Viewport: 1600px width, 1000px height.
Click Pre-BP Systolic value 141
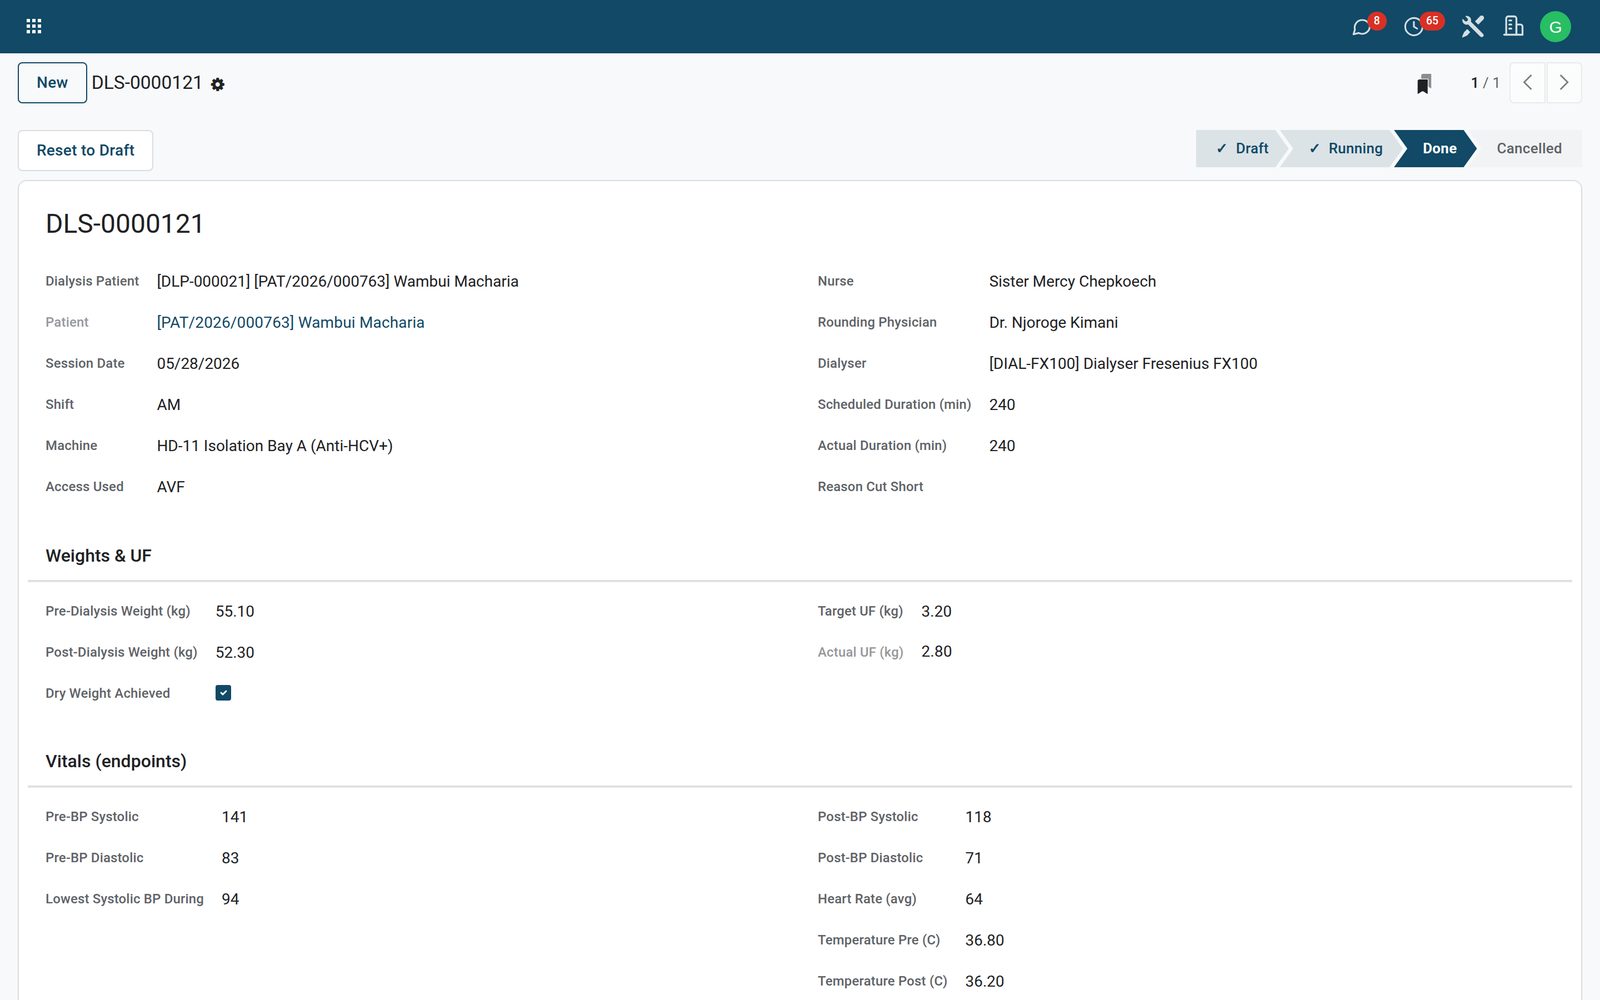point(234,817)
